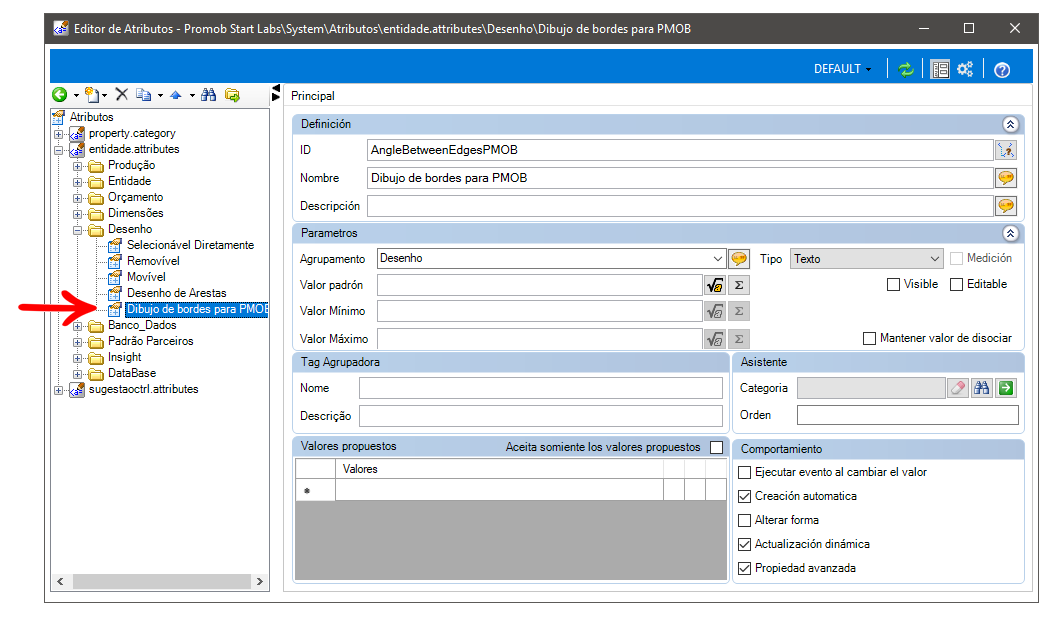Click the tree's horizontal scrollbar thumb
The image size is (1043, 620).
tap(162, 581)
